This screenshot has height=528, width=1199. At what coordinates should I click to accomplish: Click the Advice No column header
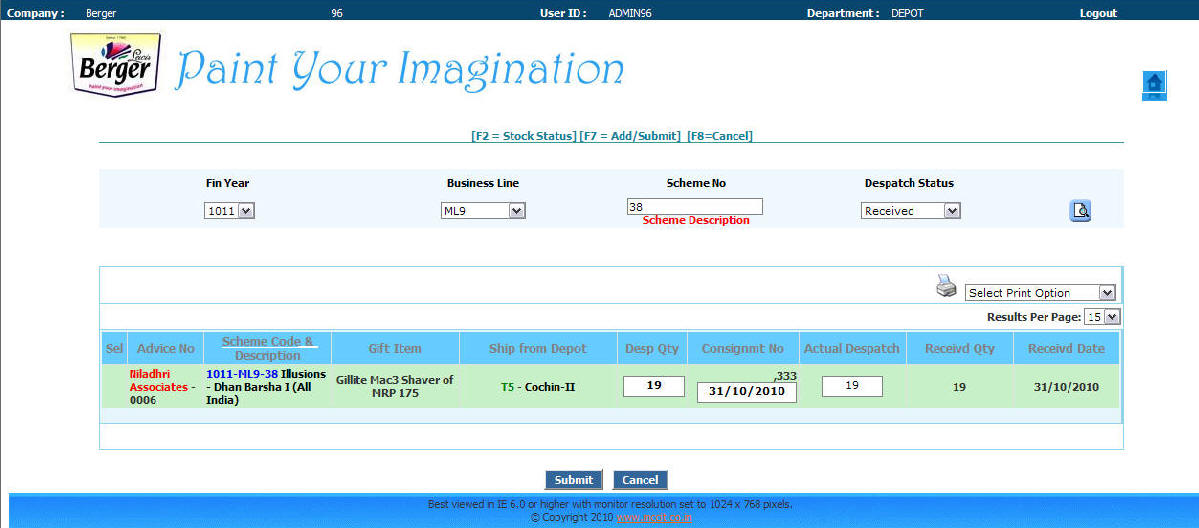(166, 348)
